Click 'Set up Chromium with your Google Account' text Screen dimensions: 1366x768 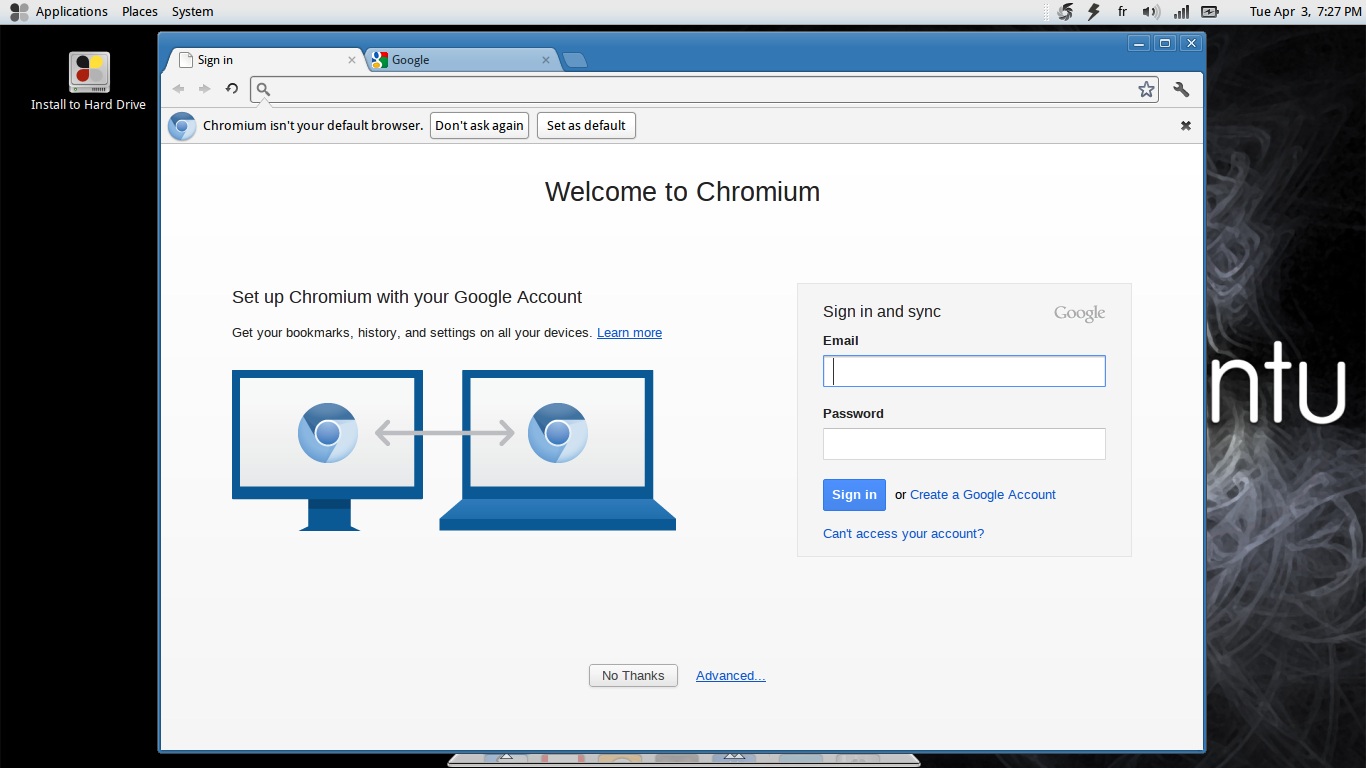pos(407,297)
